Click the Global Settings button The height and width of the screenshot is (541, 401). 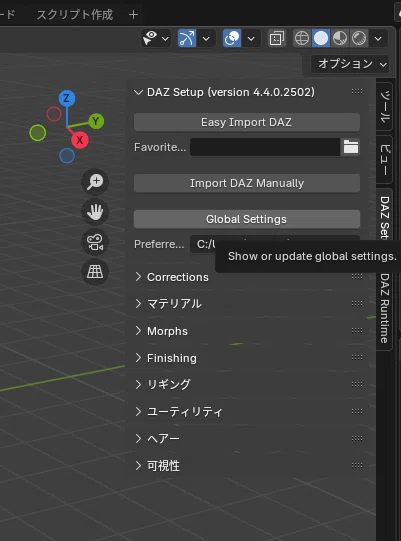pyautogui.click(x=247, y=219)
